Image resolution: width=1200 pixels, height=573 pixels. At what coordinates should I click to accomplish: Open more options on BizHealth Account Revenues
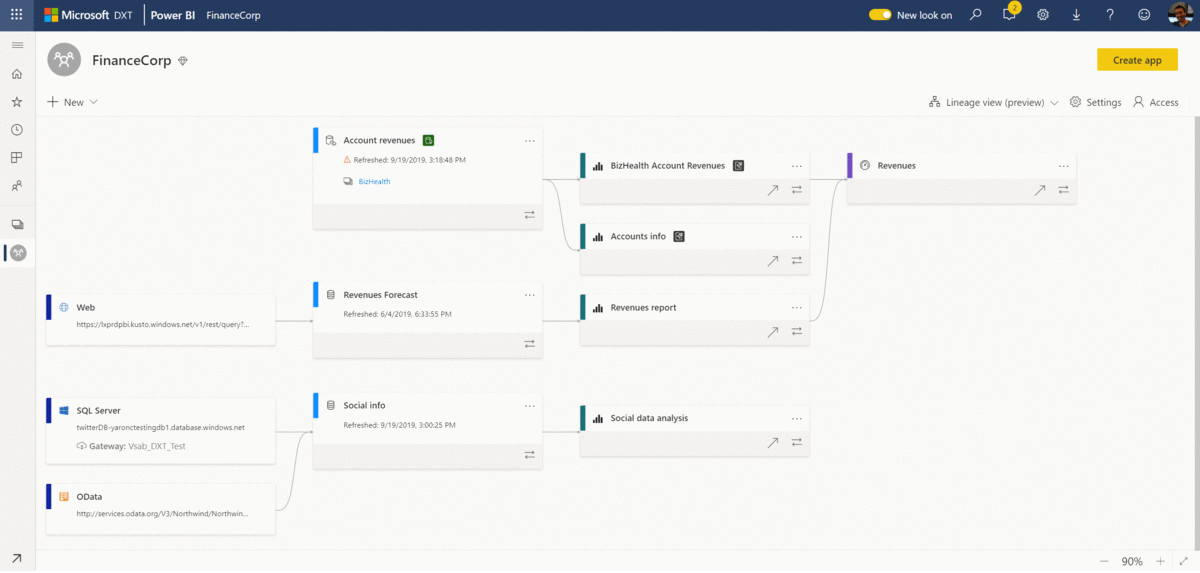[x=797, y=166]
